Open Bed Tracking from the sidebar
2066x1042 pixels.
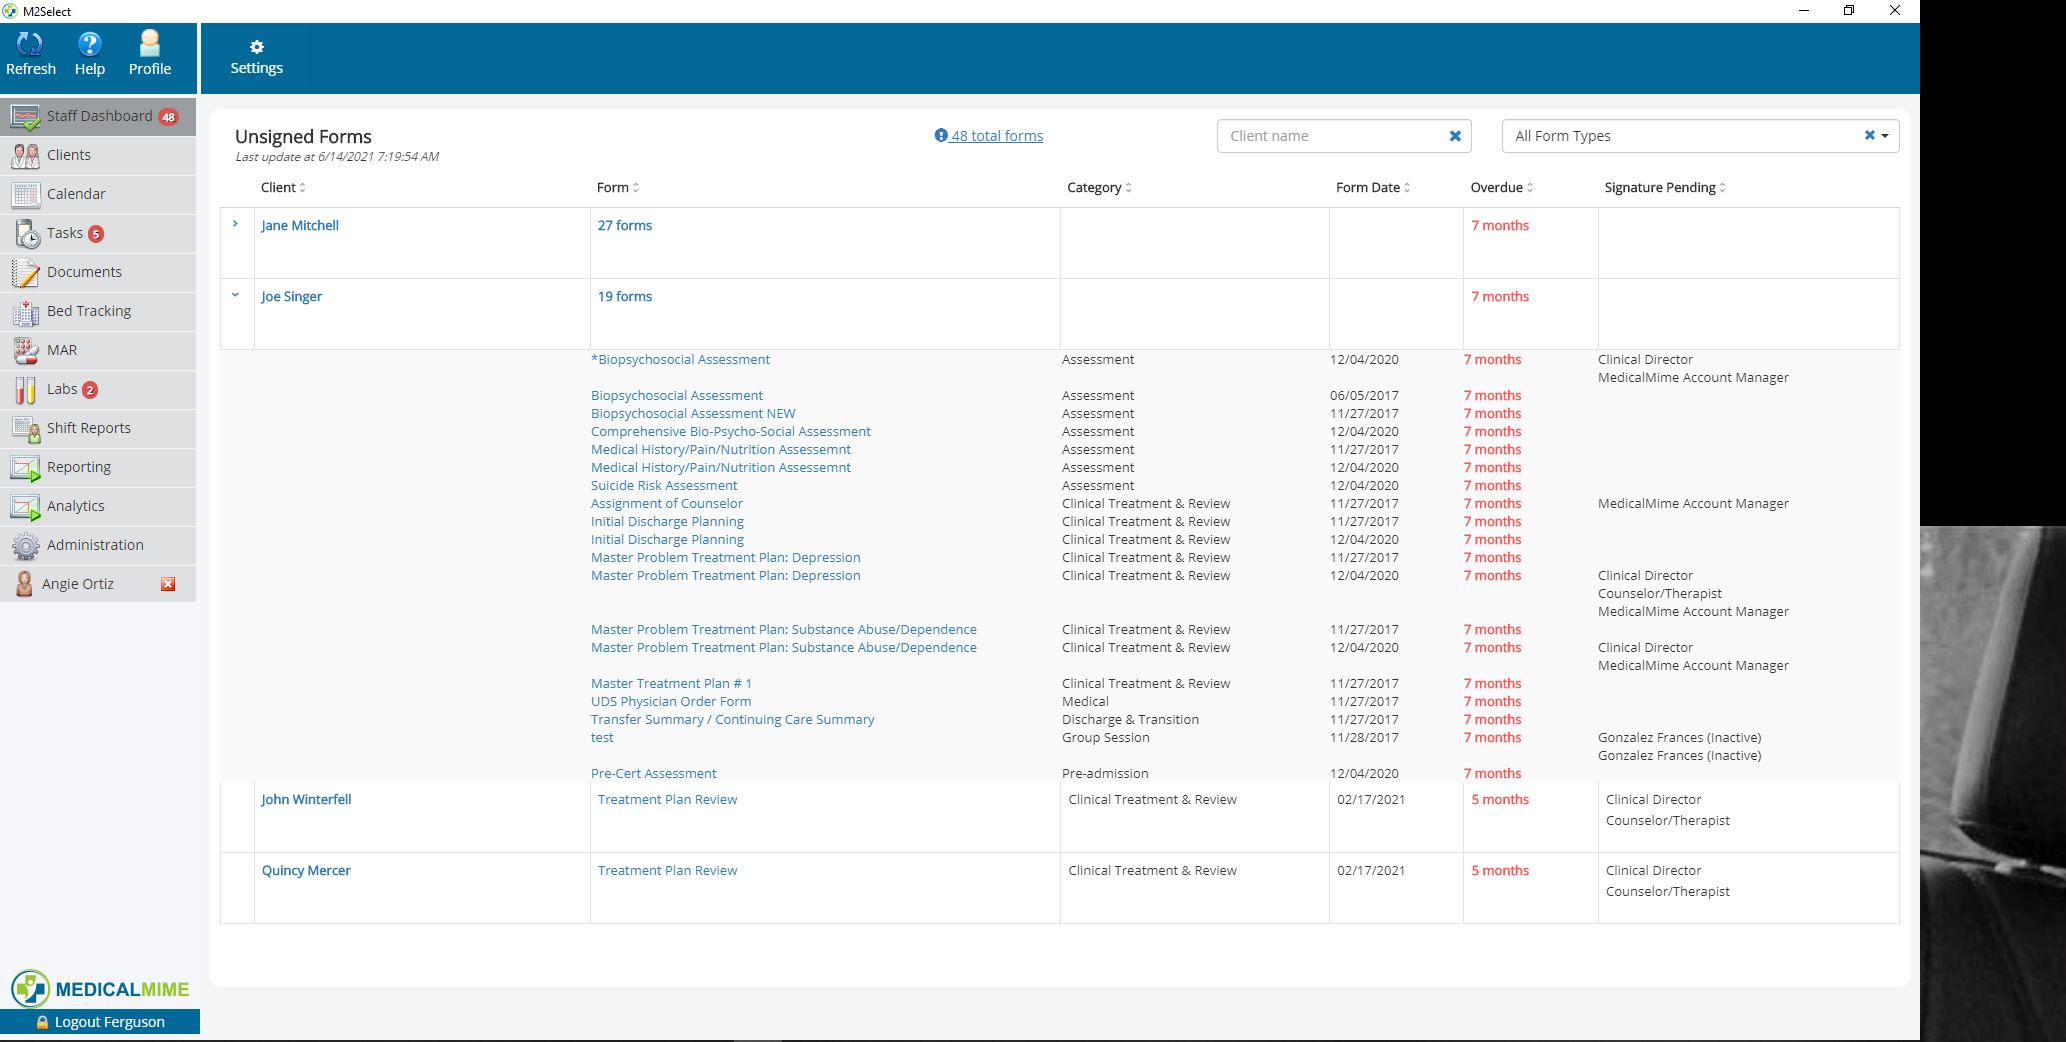(88, 311)
